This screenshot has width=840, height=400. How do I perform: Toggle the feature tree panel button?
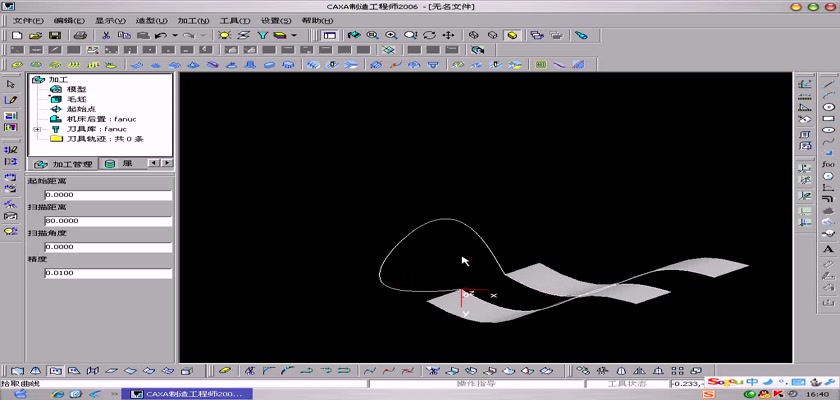[x=329, y=35]
